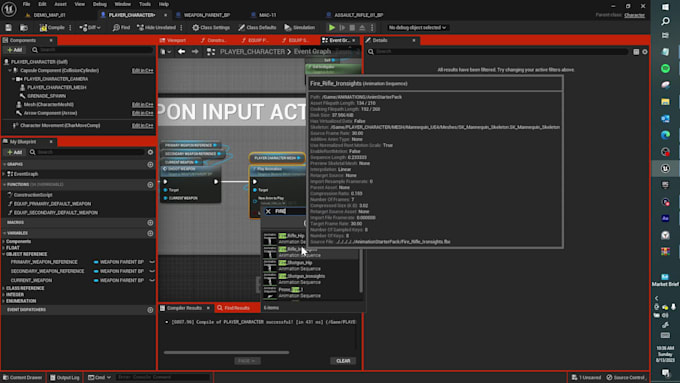680x383 pixels.
Task: Focus the Components search field
Action: point(93,50)
